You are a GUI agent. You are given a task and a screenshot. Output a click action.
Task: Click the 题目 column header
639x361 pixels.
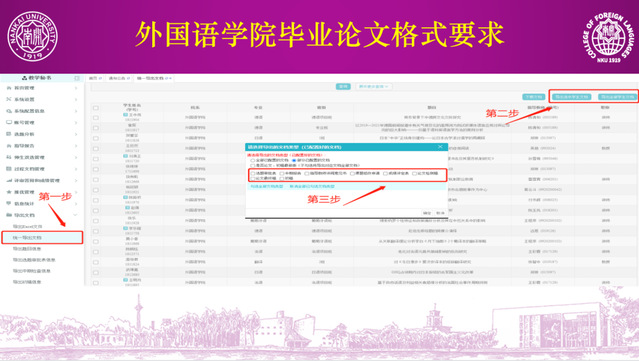click(432, 108)
